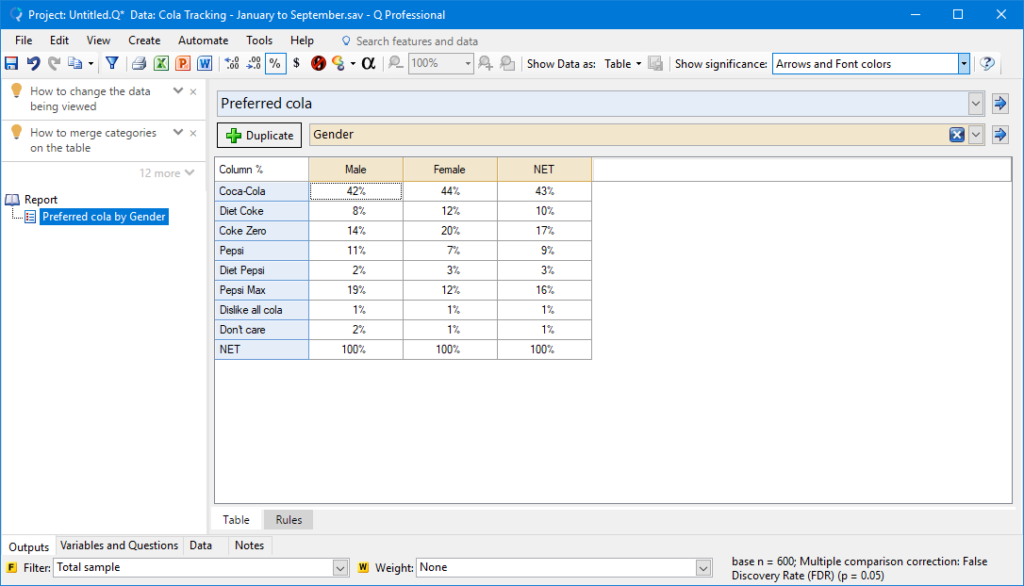Click the color palette icon
This screenshot has width=1024, height=586.
pyautogui.click(x=338, y=63)
